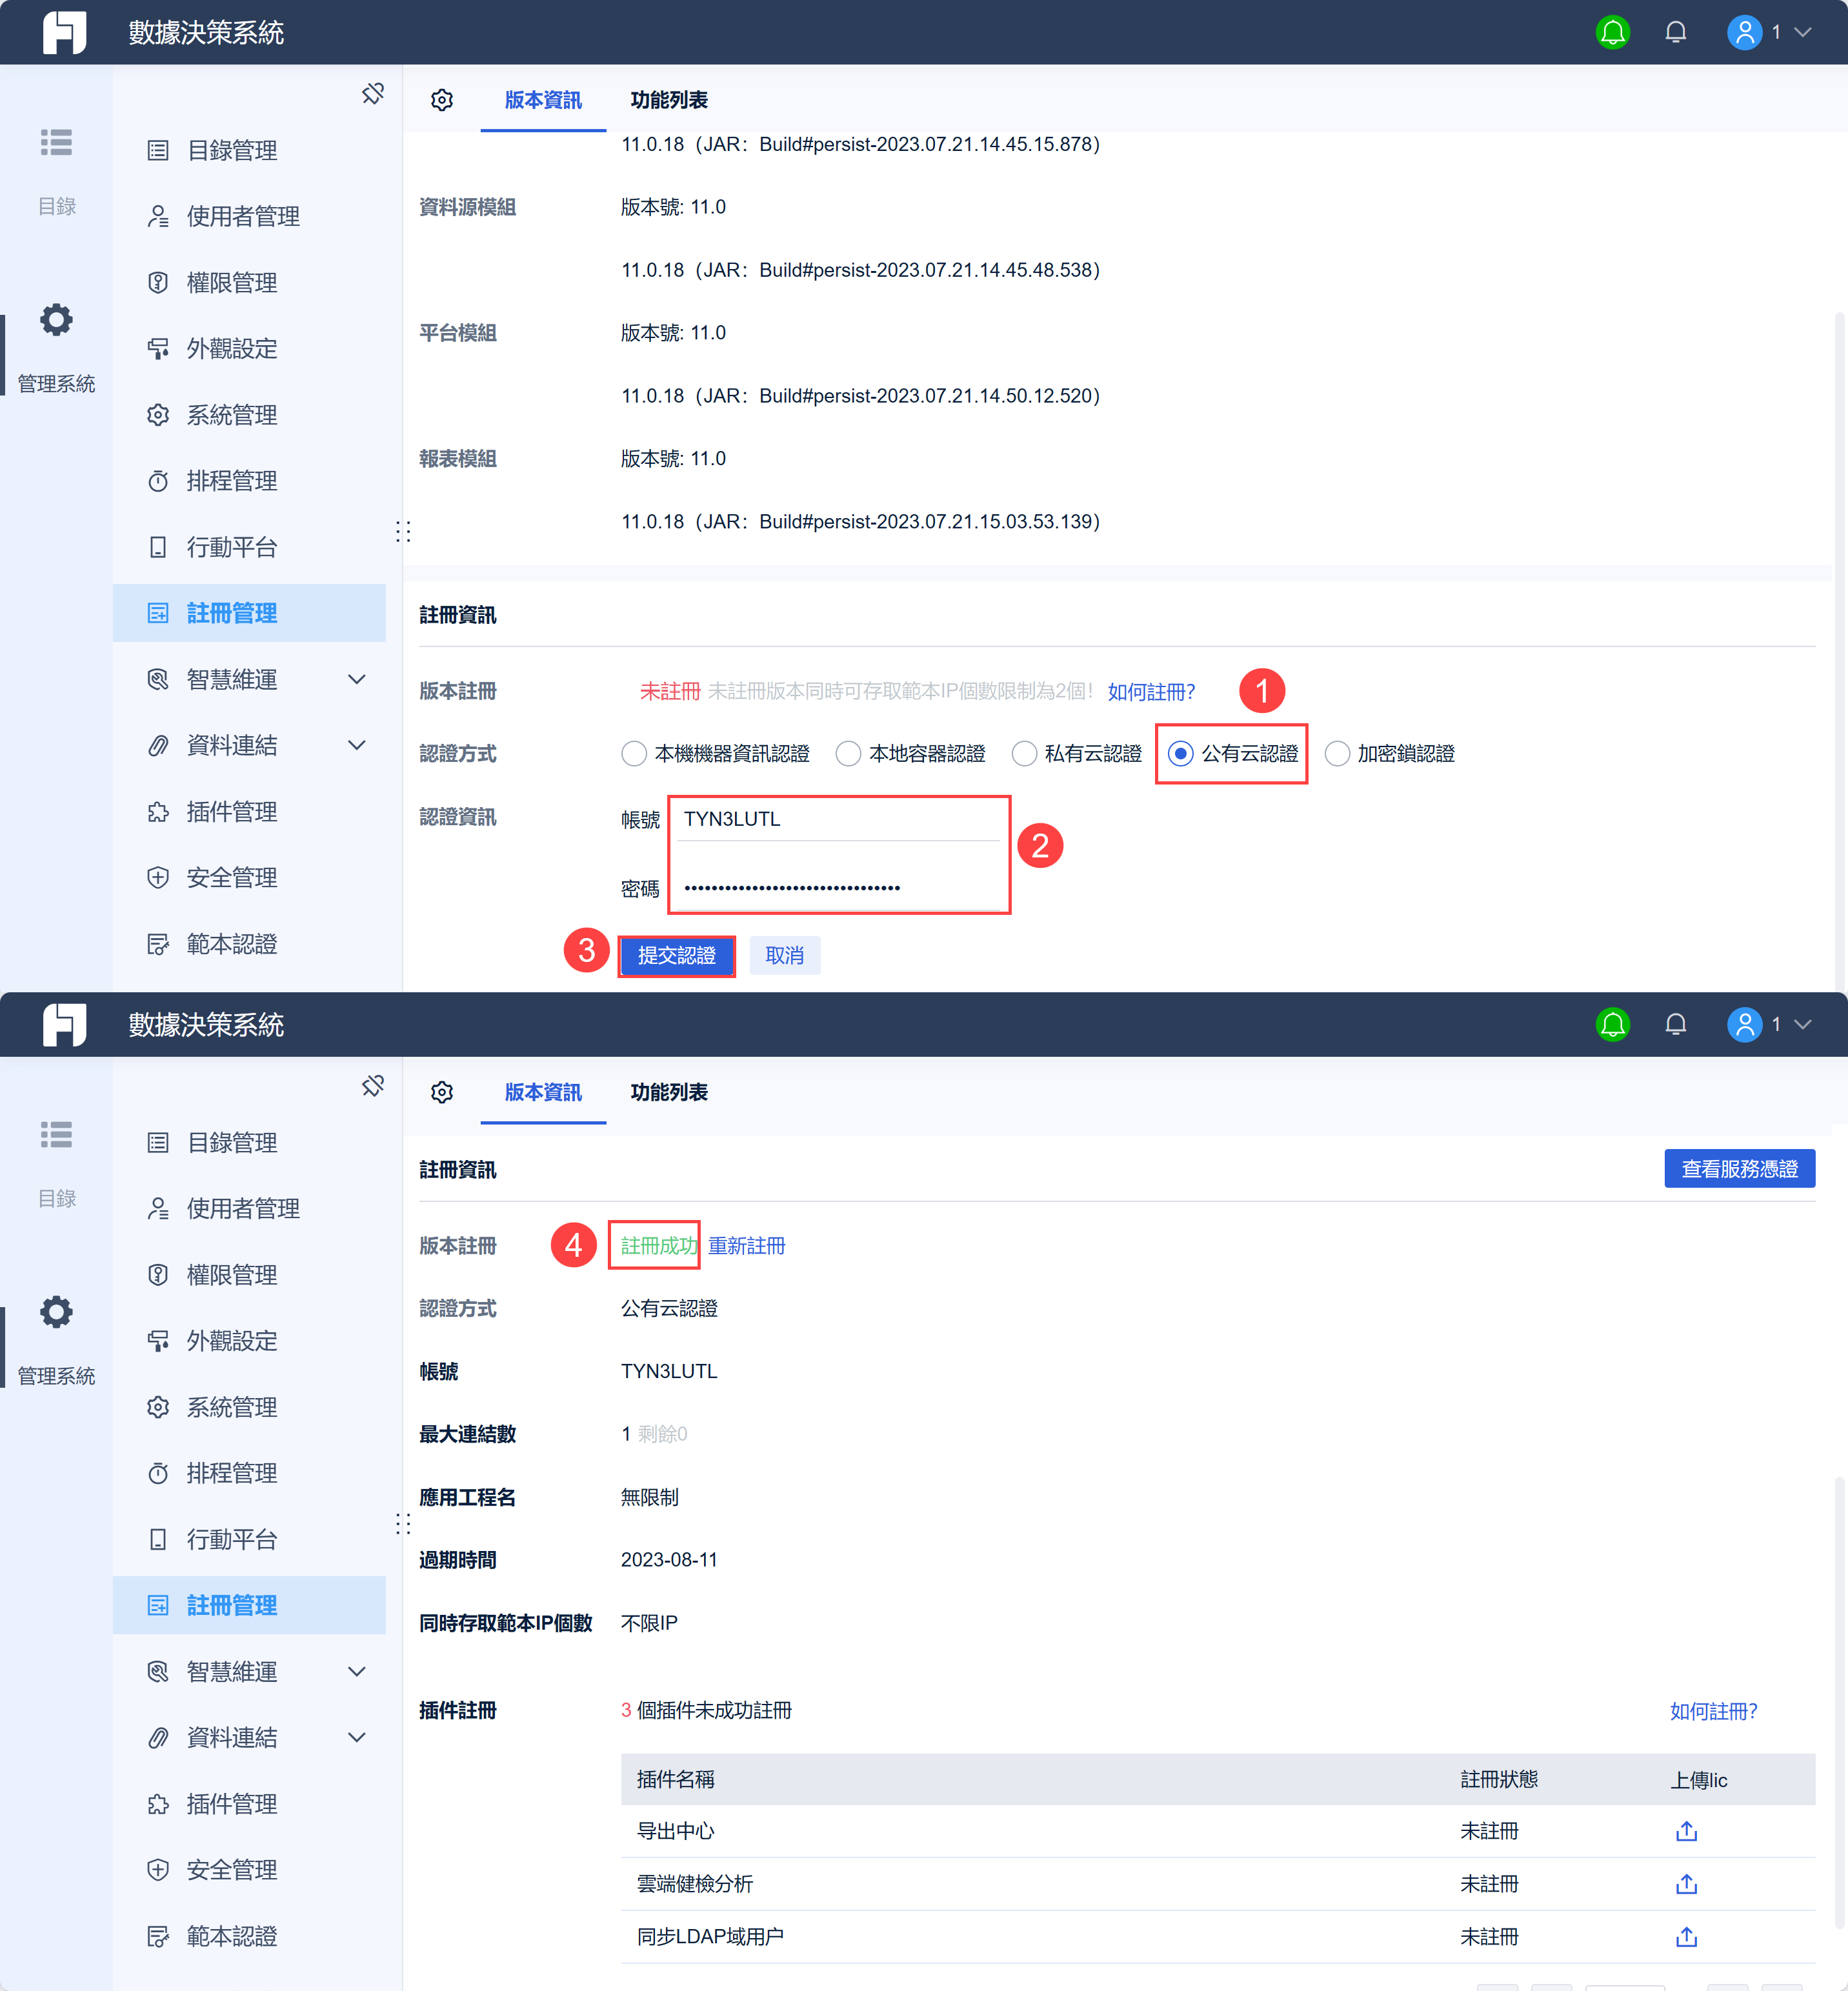Upload lic for 雲端健檢分析 plugin

1686,1884
